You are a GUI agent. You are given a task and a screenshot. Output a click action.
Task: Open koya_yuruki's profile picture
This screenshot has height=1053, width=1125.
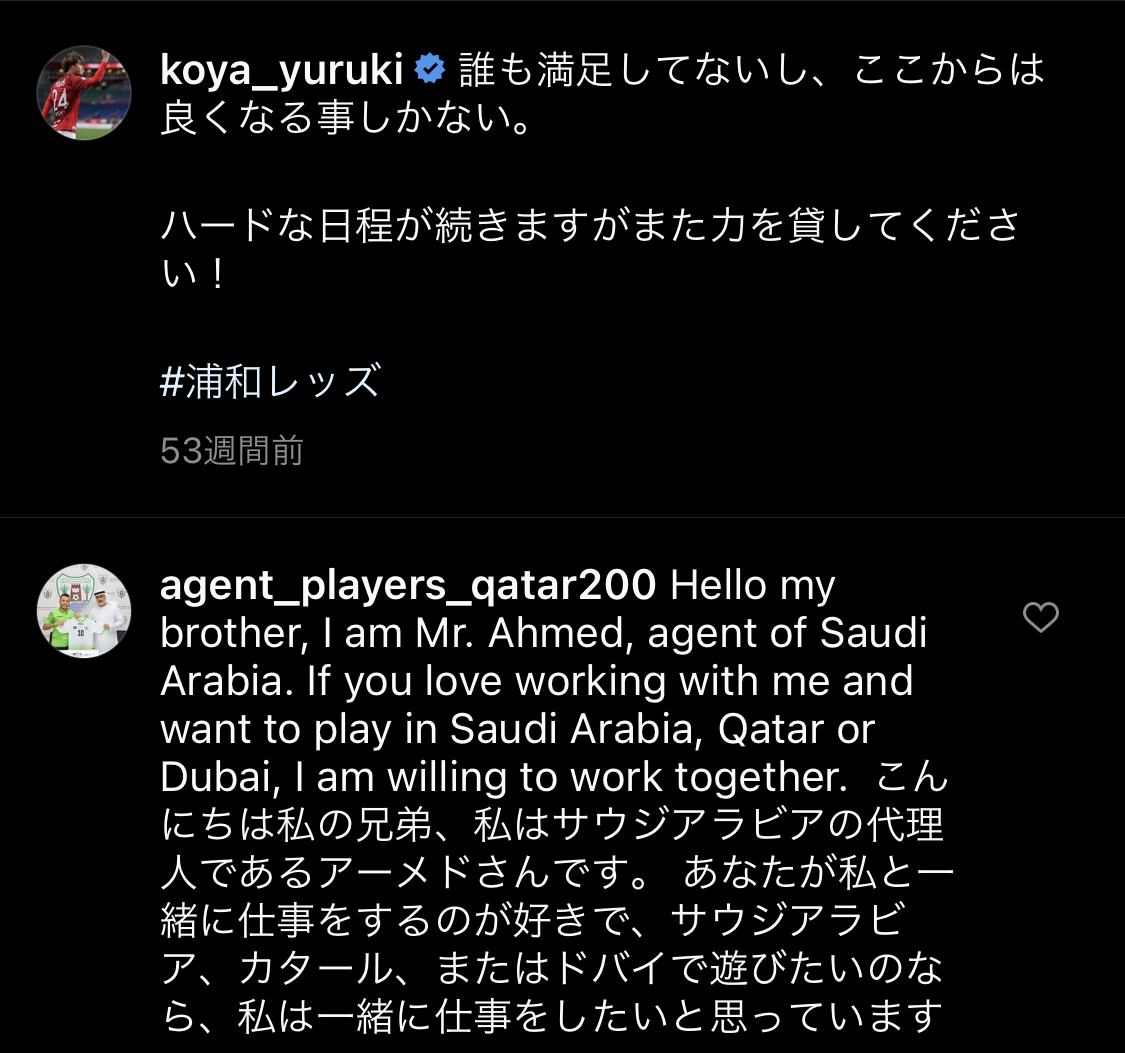click(85, 92)
